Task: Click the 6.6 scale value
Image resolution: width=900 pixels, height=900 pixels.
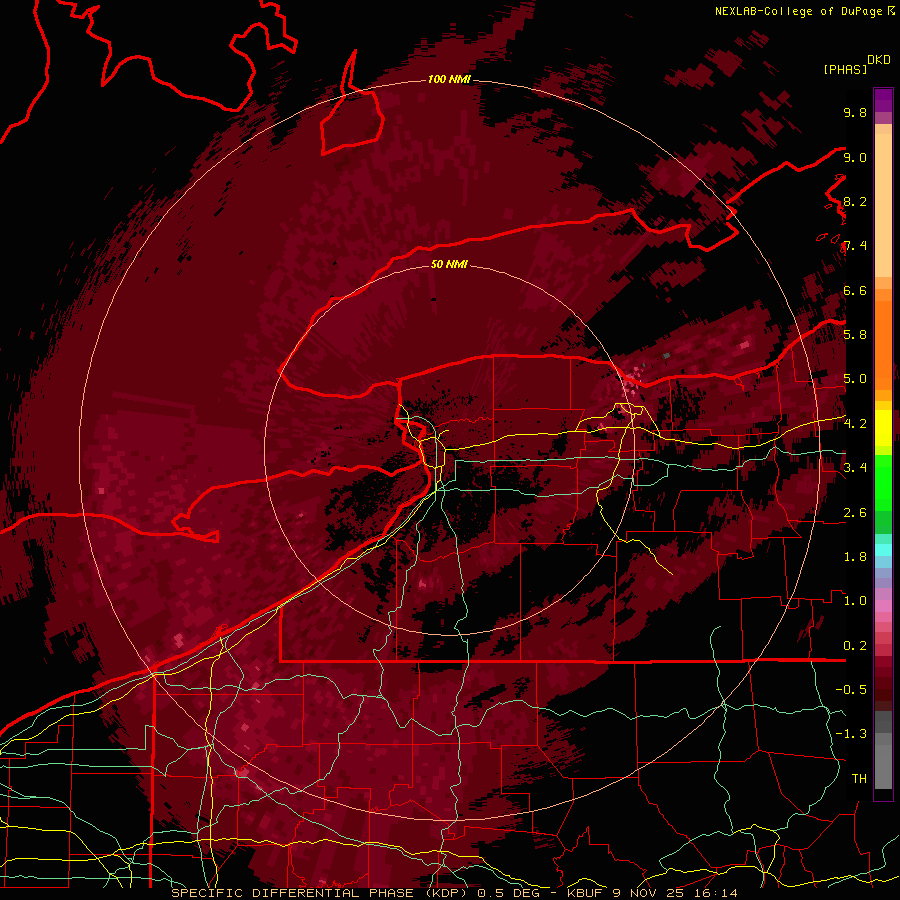Action: 855,290
